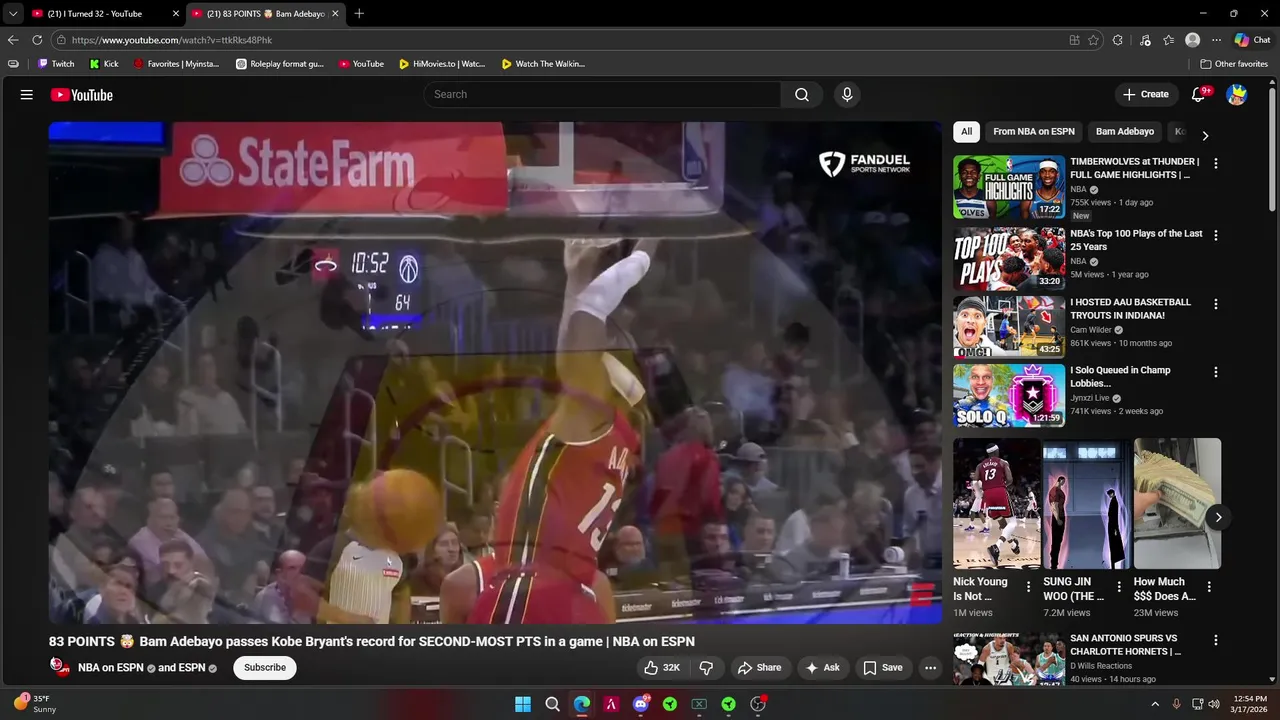The image size is (1280, 720).
Task: Open the browser profile avatar
Action: pyautogui.click(x=1192, y=40)
